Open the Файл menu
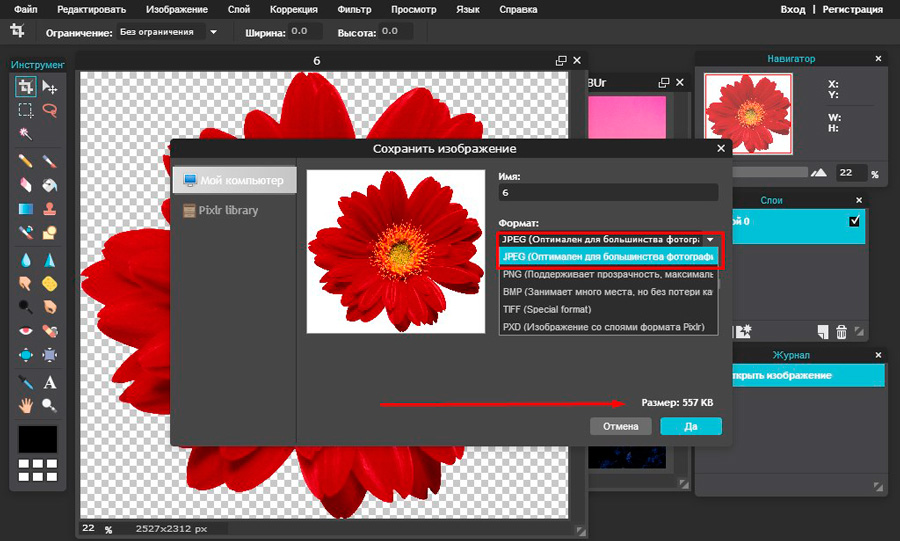This screenshot has width=900, height=541. click(26, 9)
